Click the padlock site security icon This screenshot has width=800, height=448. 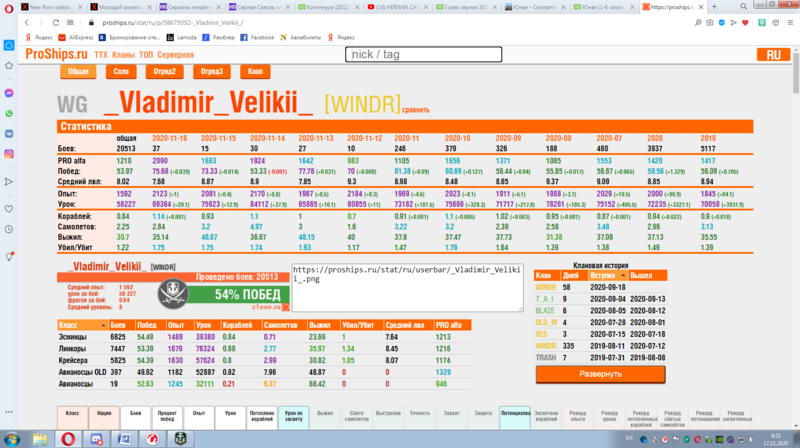(x=91, y=22)
